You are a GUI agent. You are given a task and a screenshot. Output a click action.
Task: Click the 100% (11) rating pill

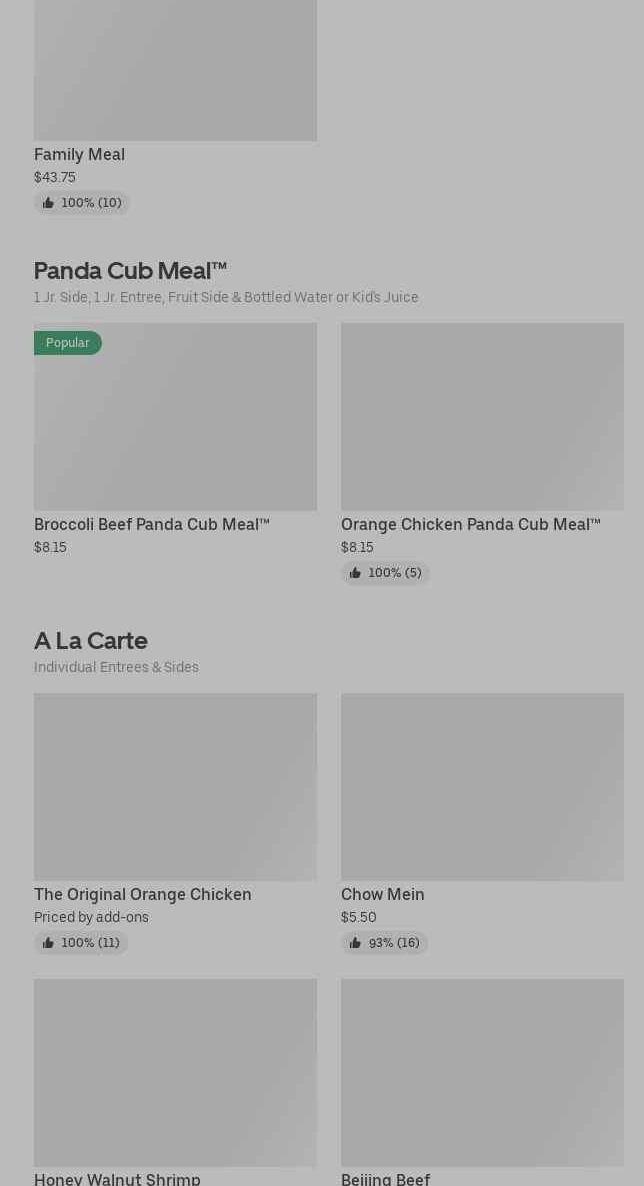(x=81, y=943)
